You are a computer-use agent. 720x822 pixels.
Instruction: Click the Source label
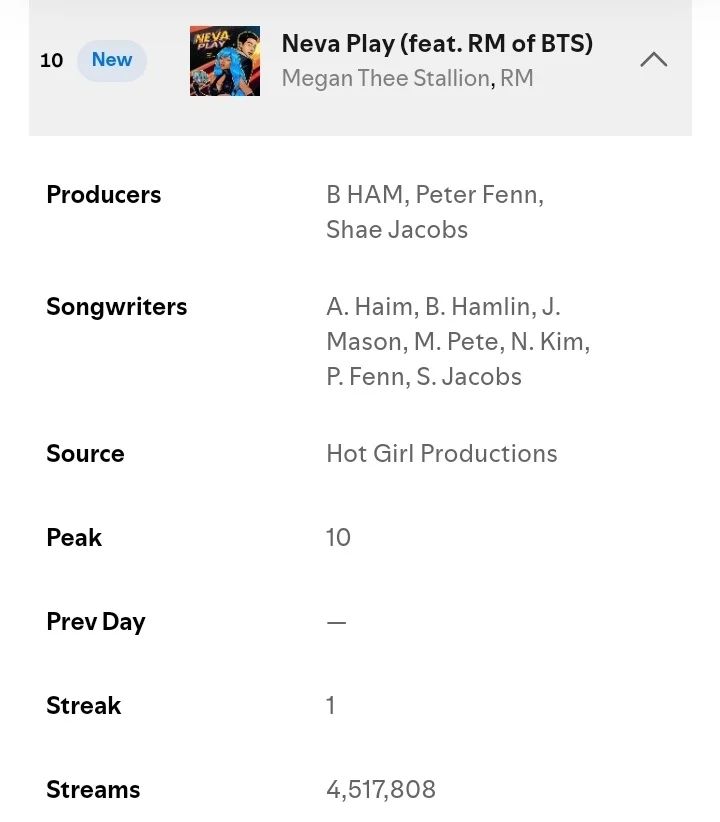point(85,453)
